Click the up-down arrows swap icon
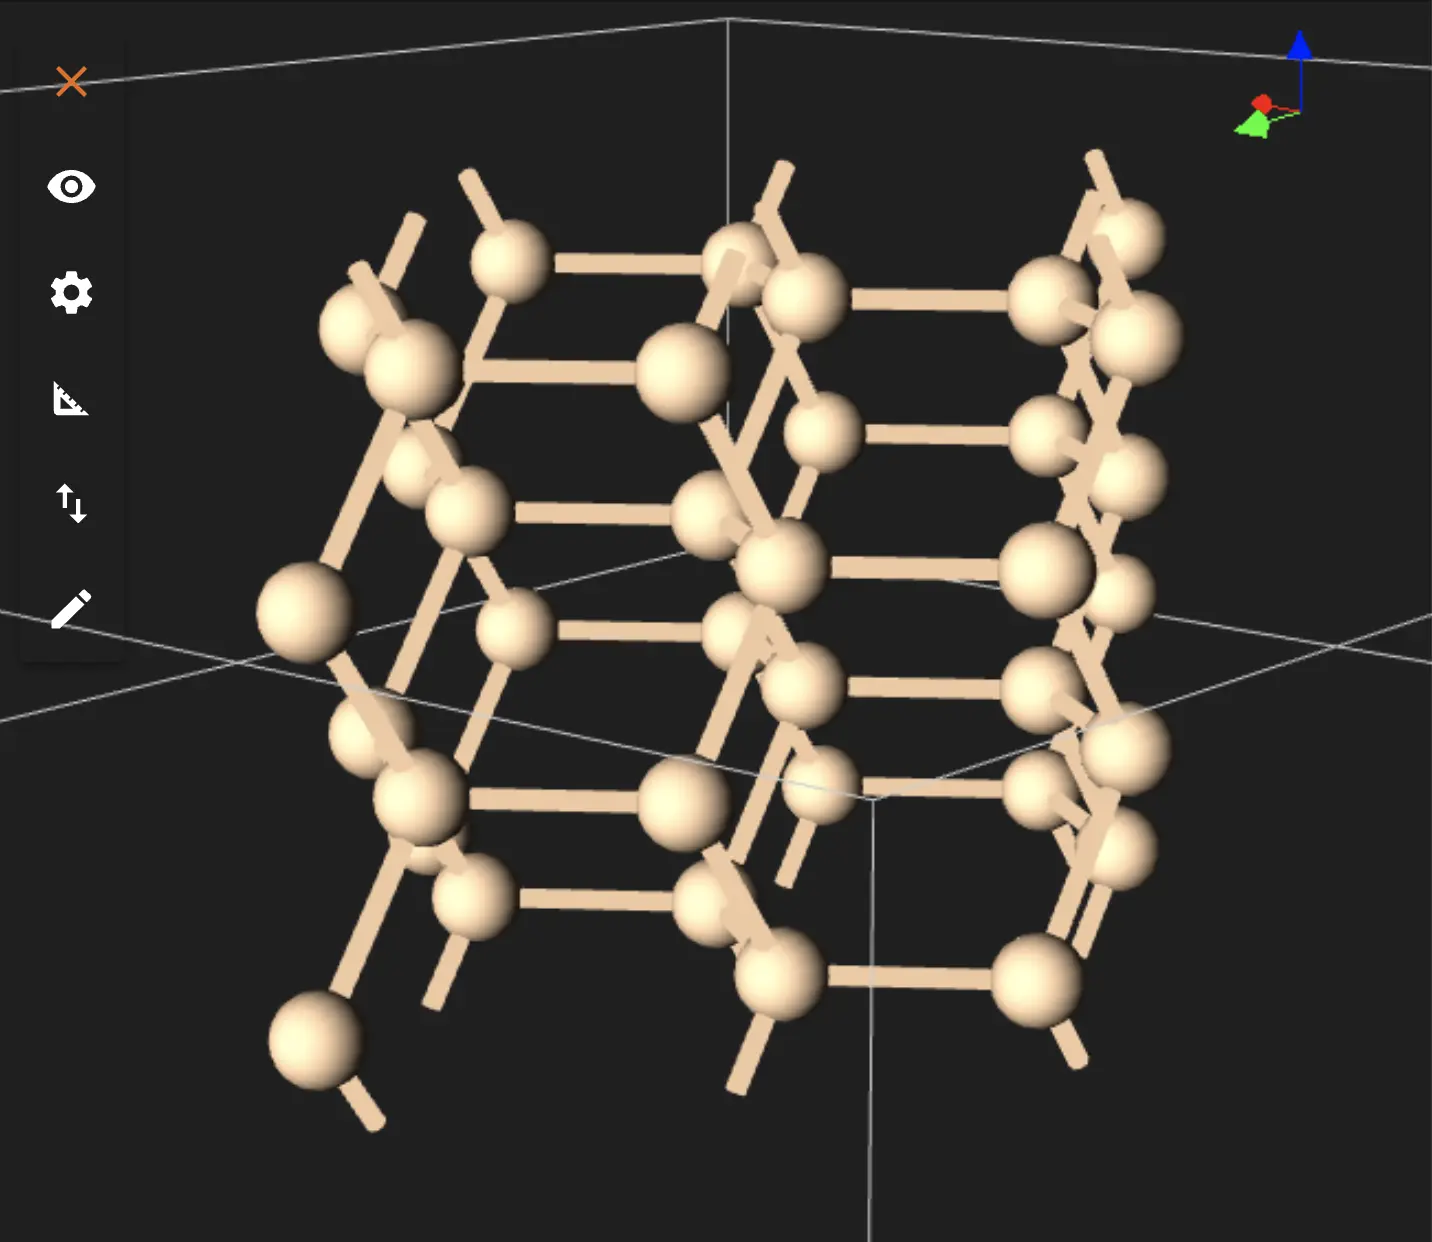This screenshot has height=1242, width=1432. [x=71, y=503]
